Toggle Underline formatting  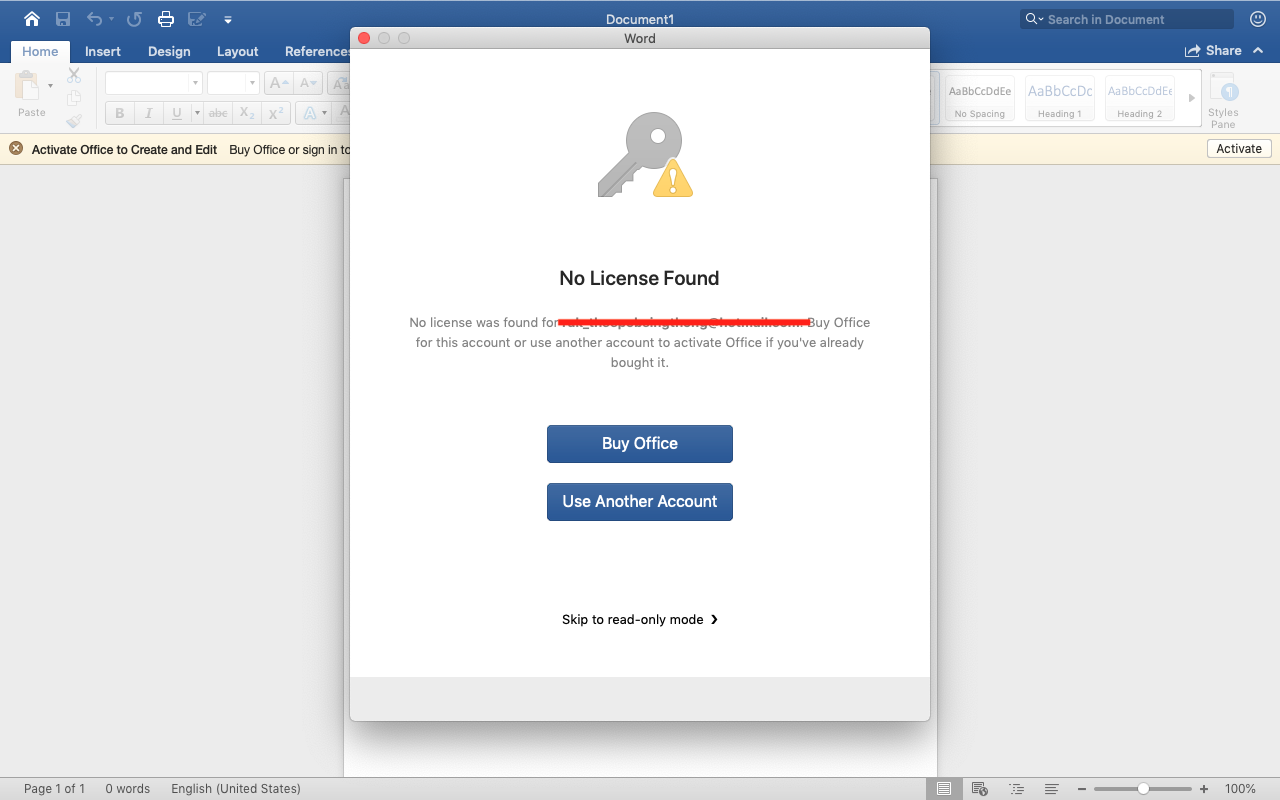[x=177, y=113]
